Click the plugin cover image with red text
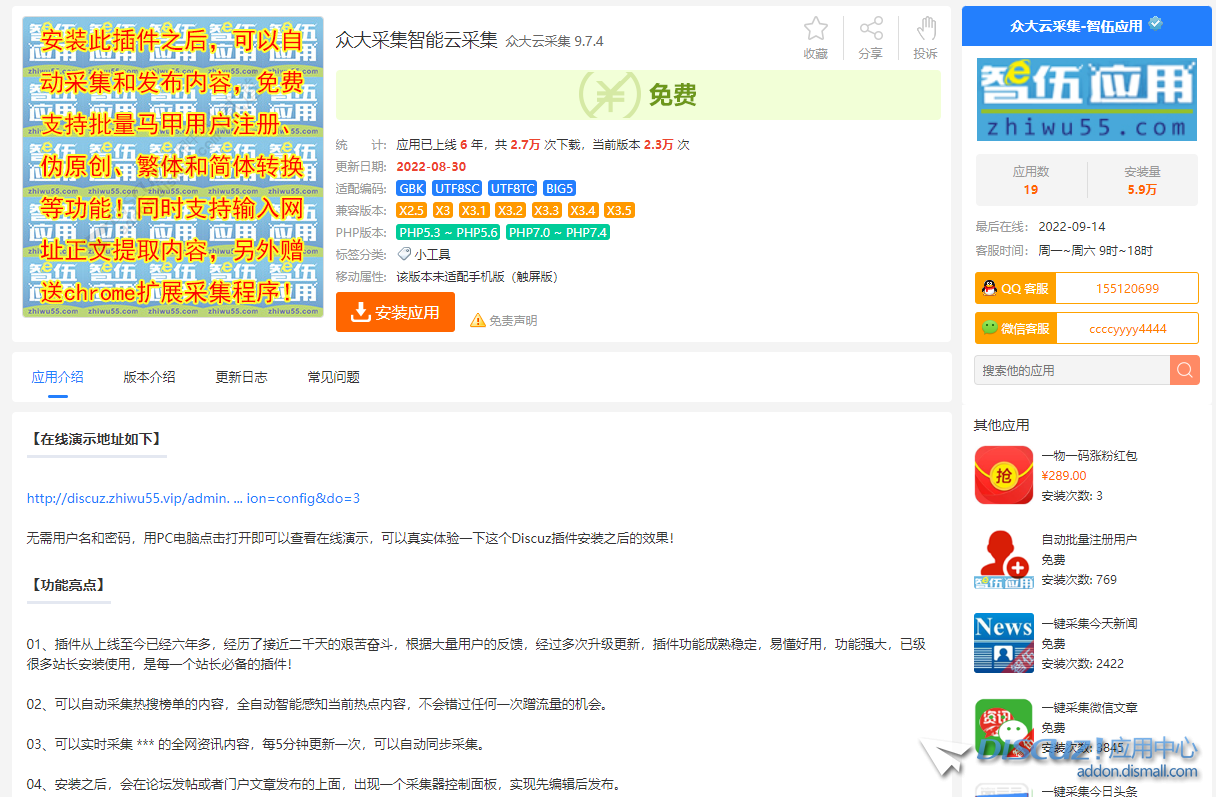 pyautogui.click(x=173, y=167)
